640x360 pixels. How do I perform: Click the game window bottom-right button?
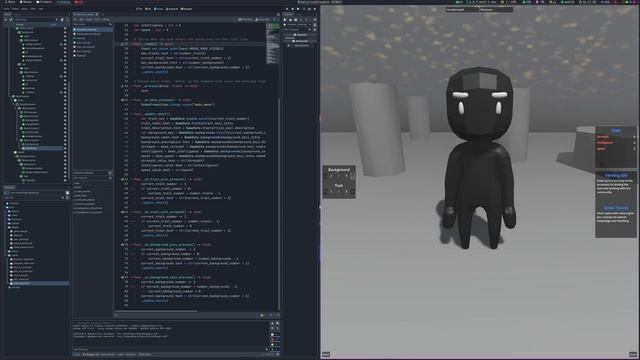[633, 354]
